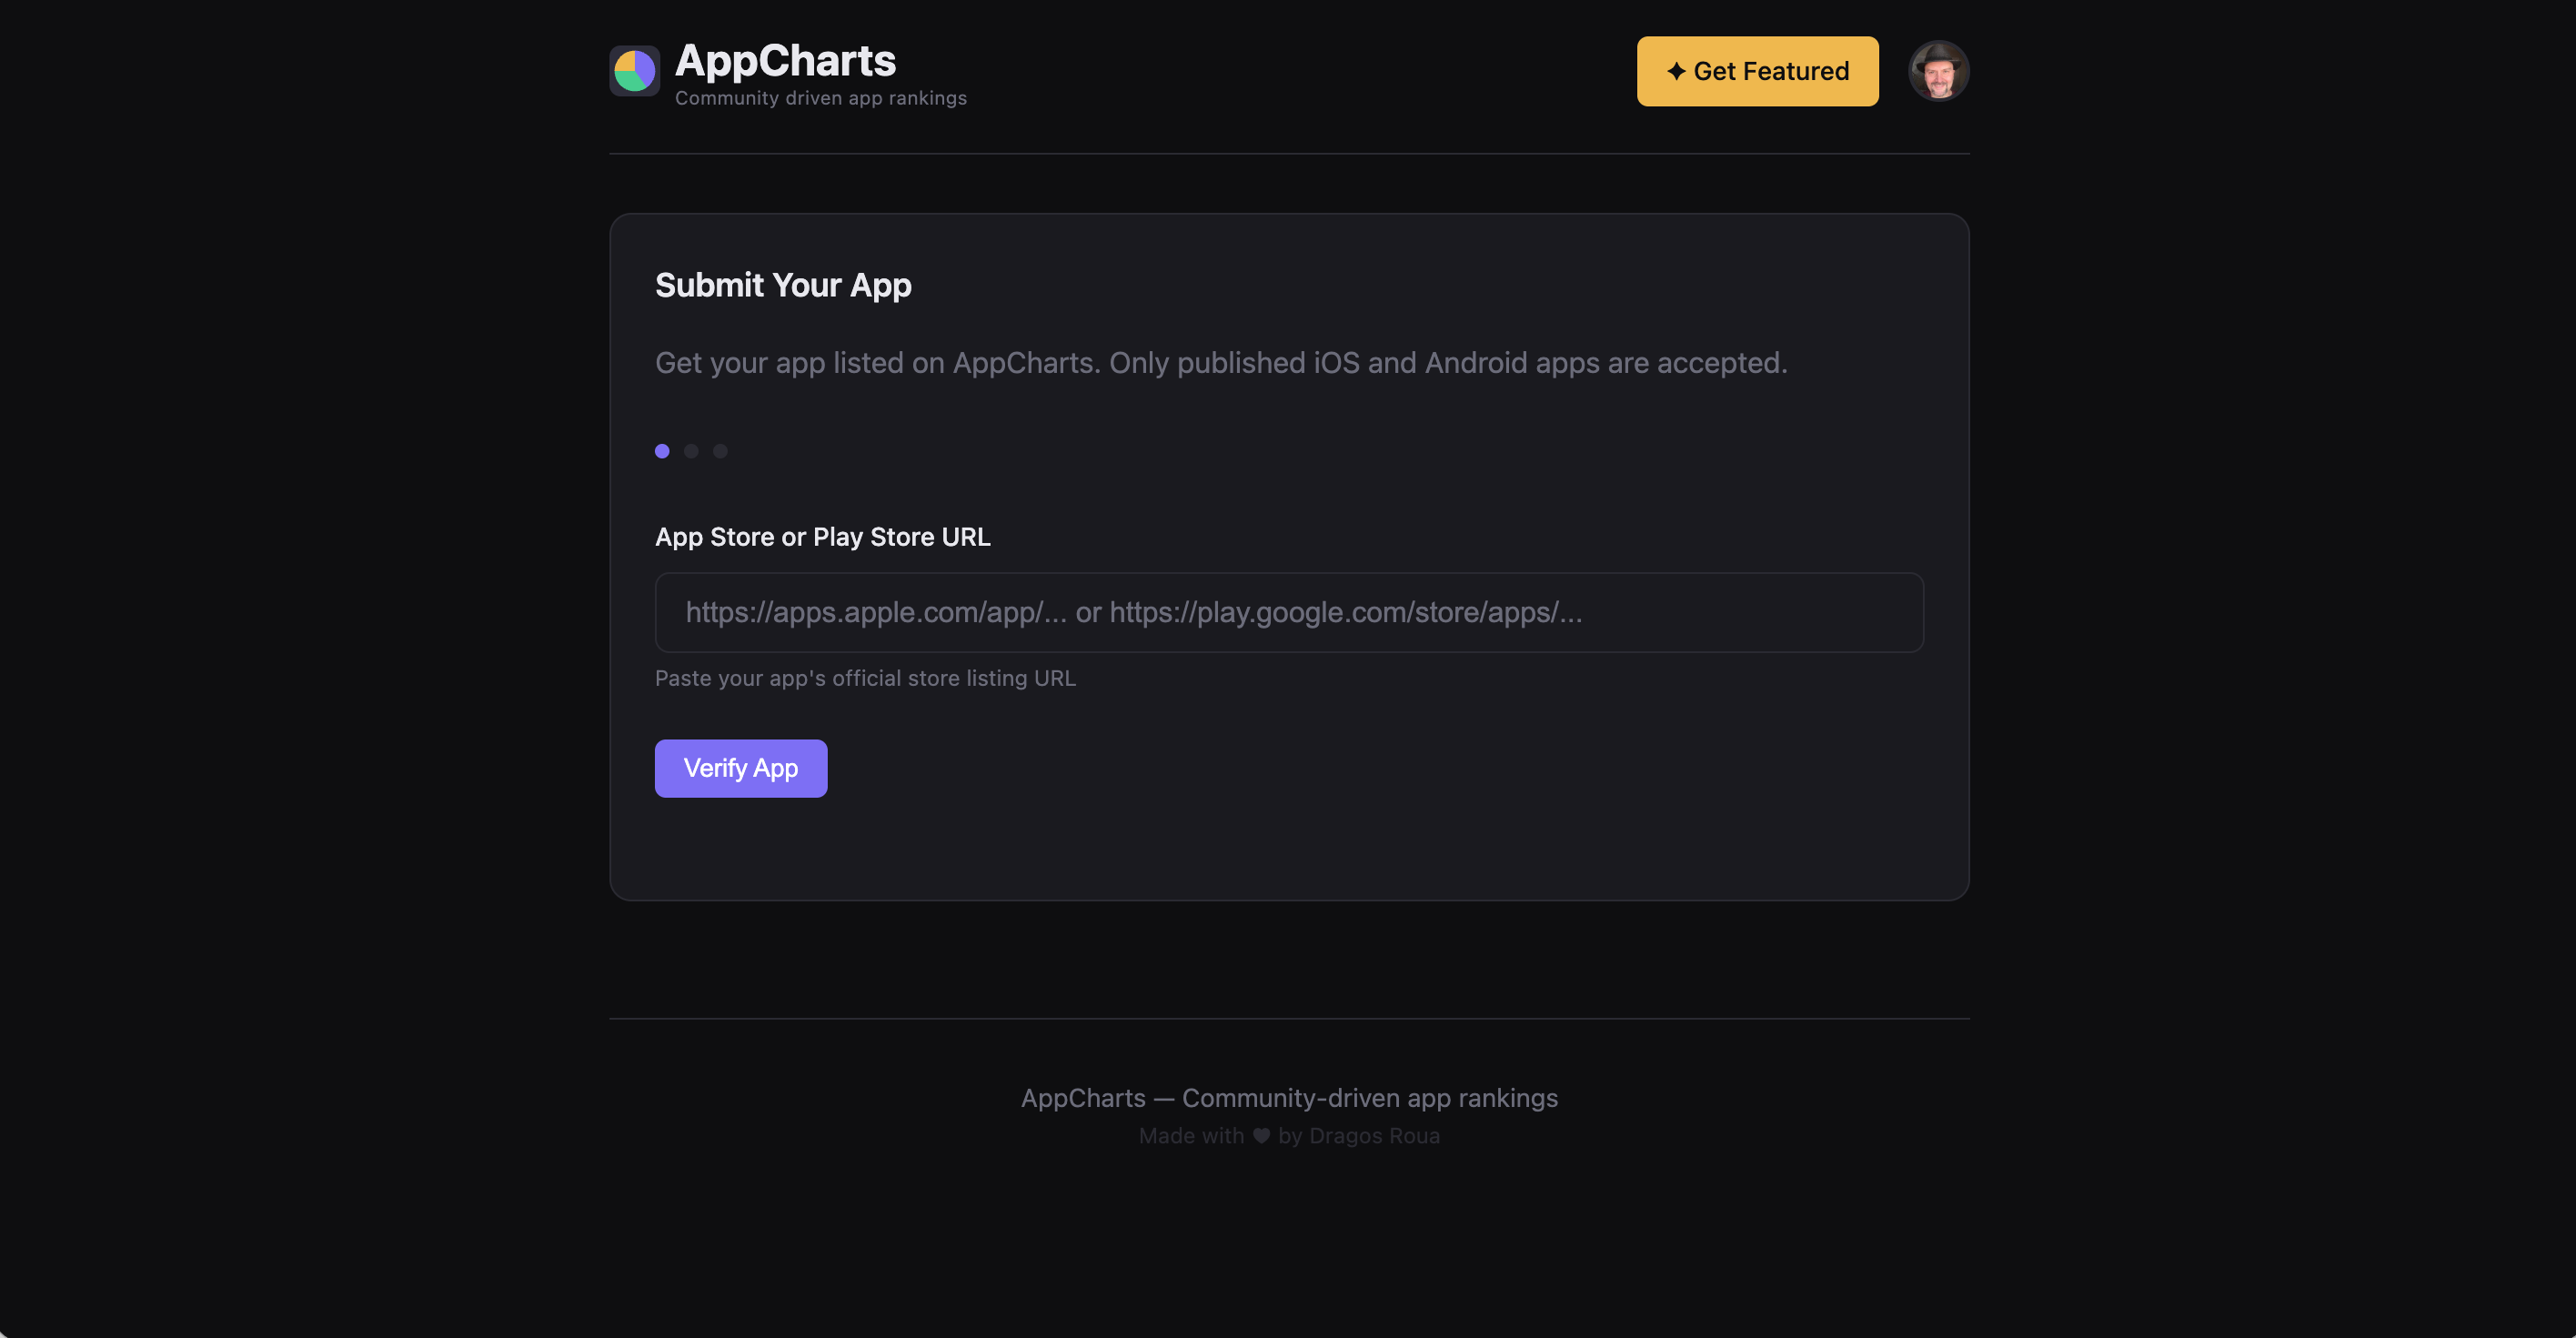Click the heart icon in the footer
2576x1338 pixels.
[x=1261, y=1136]
